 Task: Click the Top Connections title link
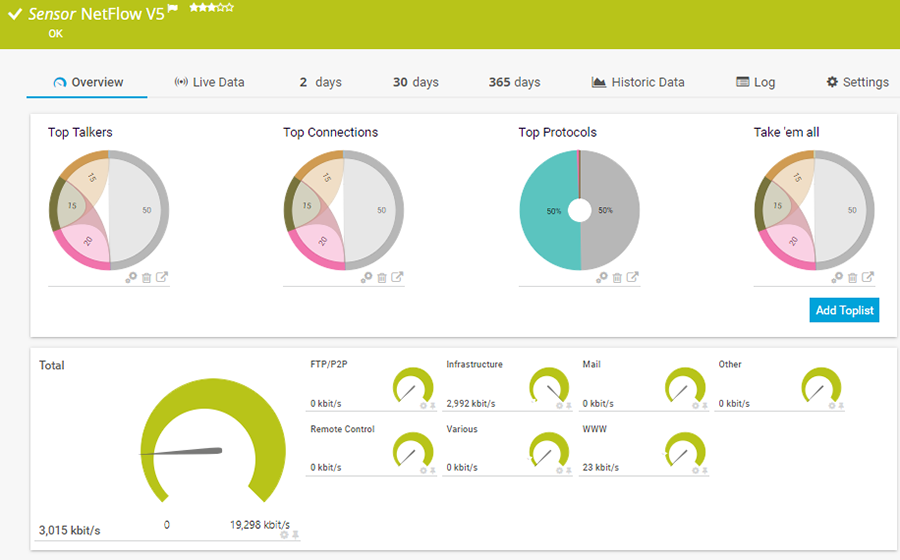click(331, 132)
